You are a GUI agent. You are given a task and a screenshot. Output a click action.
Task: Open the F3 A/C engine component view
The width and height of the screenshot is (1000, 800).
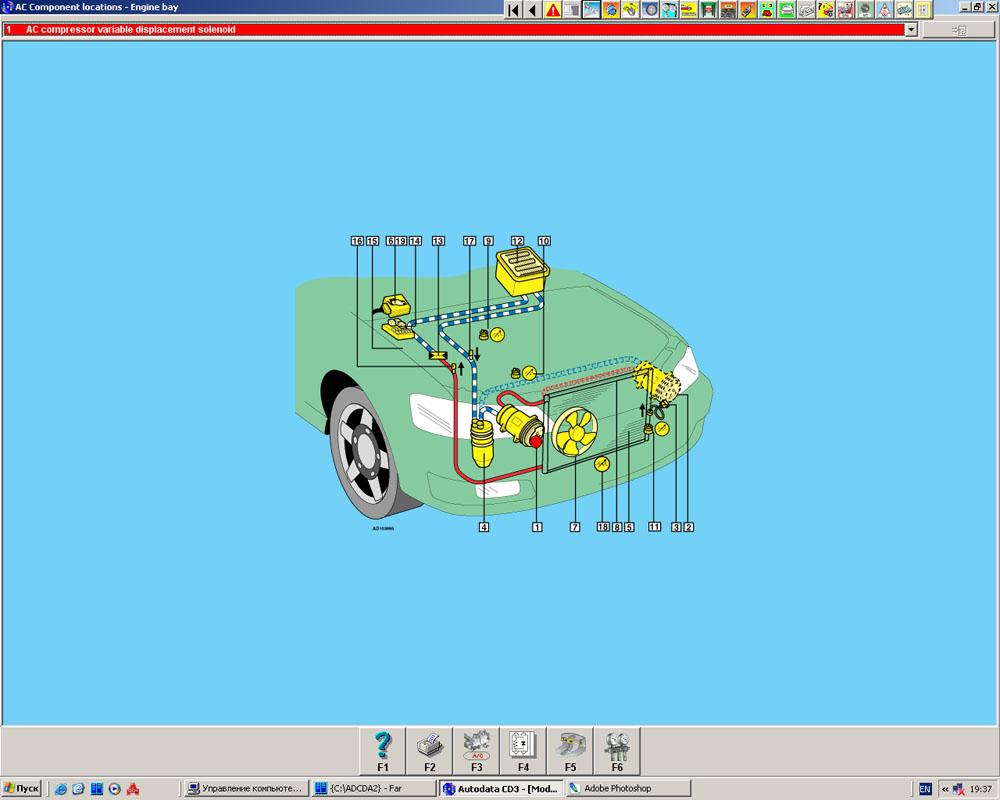476,751
